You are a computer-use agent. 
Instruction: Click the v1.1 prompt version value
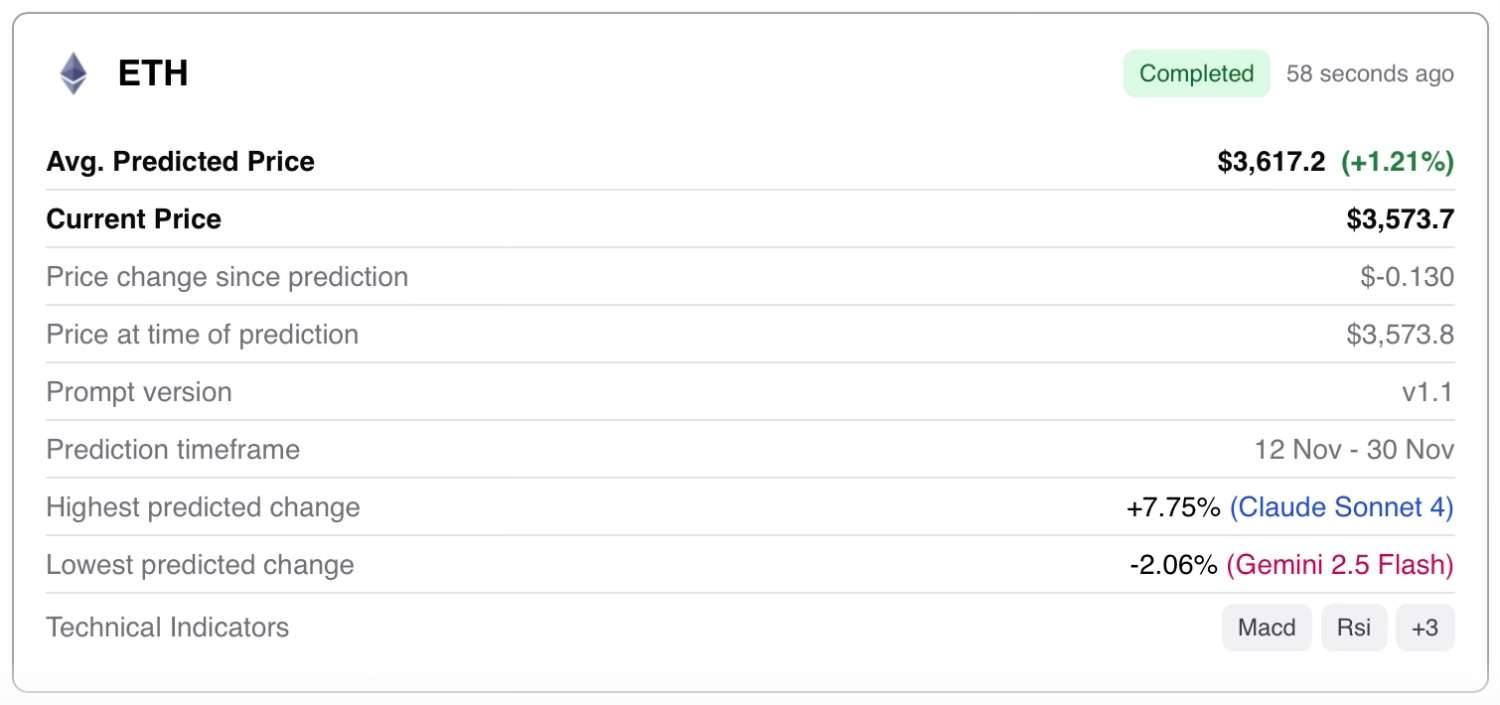(x=1427, y=393)
